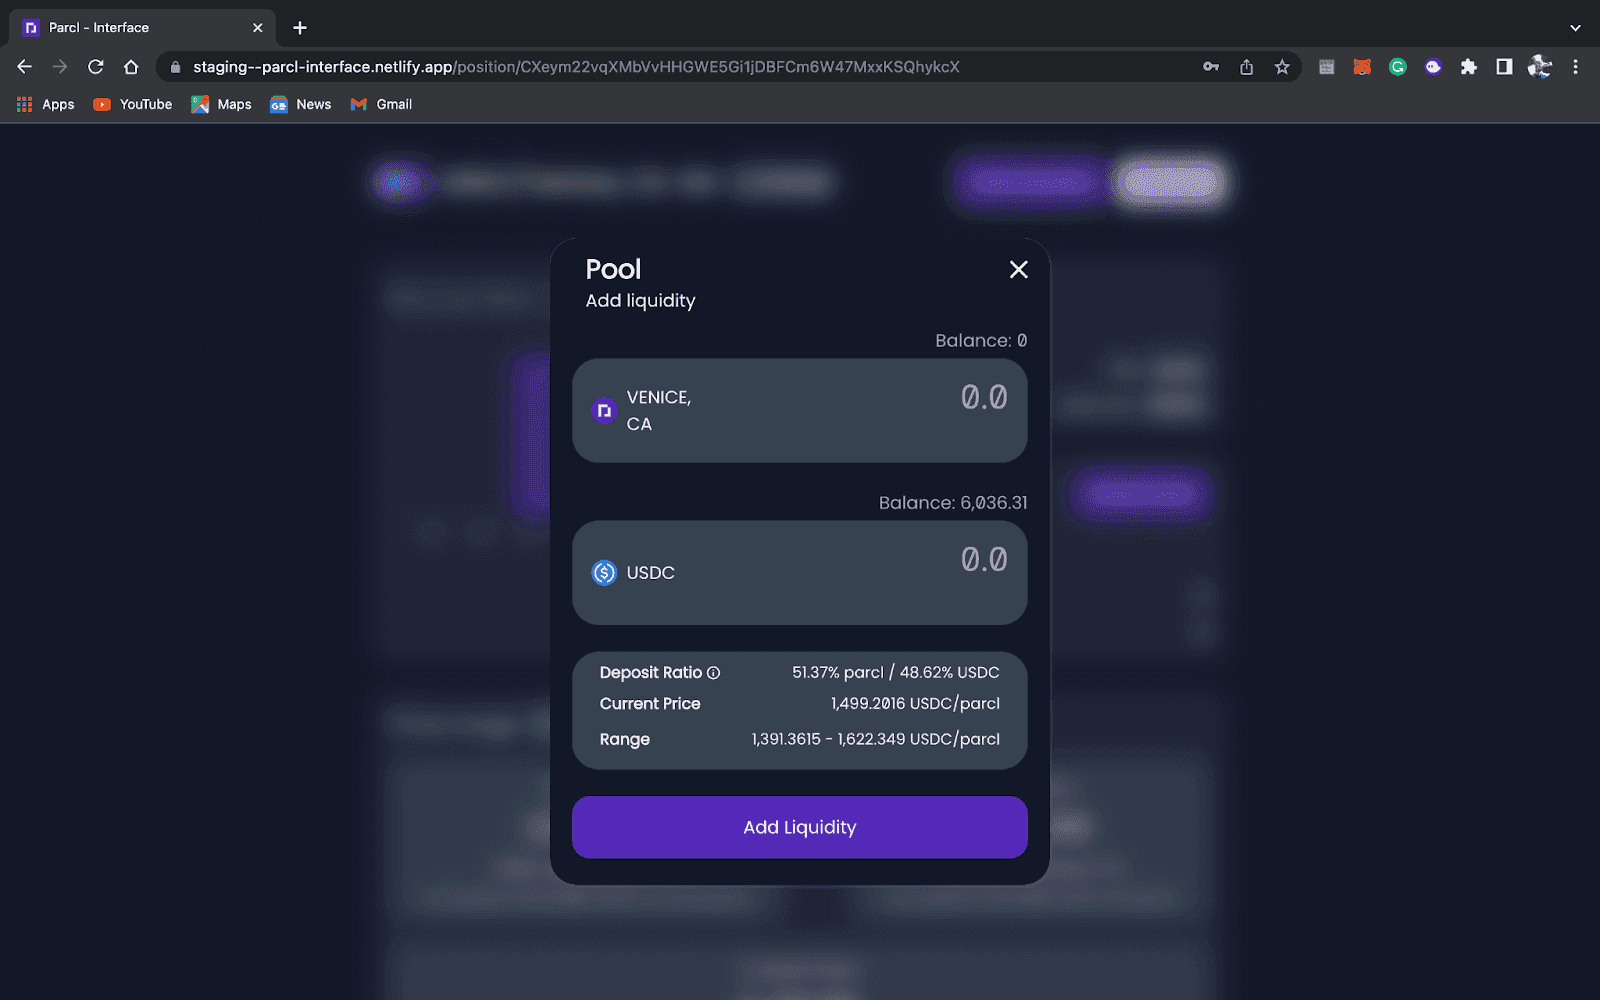Click the first gray extension icon
Viewport: 1600px width, 1000px height.
pos(1327,67)
